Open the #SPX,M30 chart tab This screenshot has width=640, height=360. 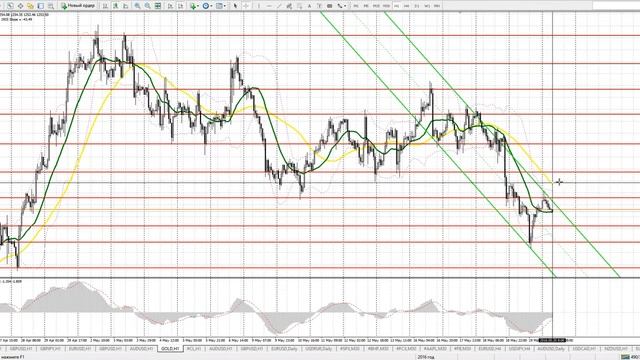pos(350,349)
